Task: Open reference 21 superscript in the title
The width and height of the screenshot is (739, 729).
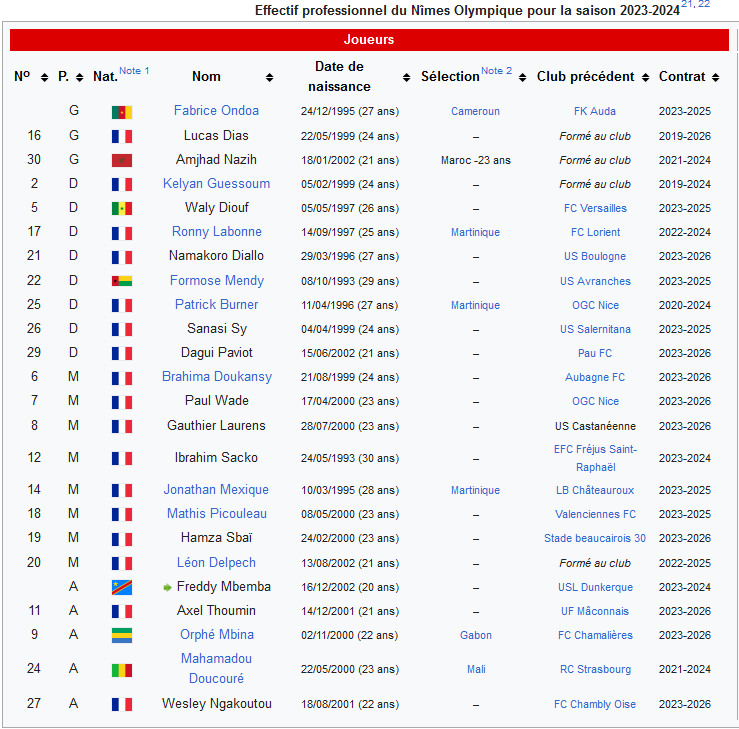Action: [x=687, y=5]
